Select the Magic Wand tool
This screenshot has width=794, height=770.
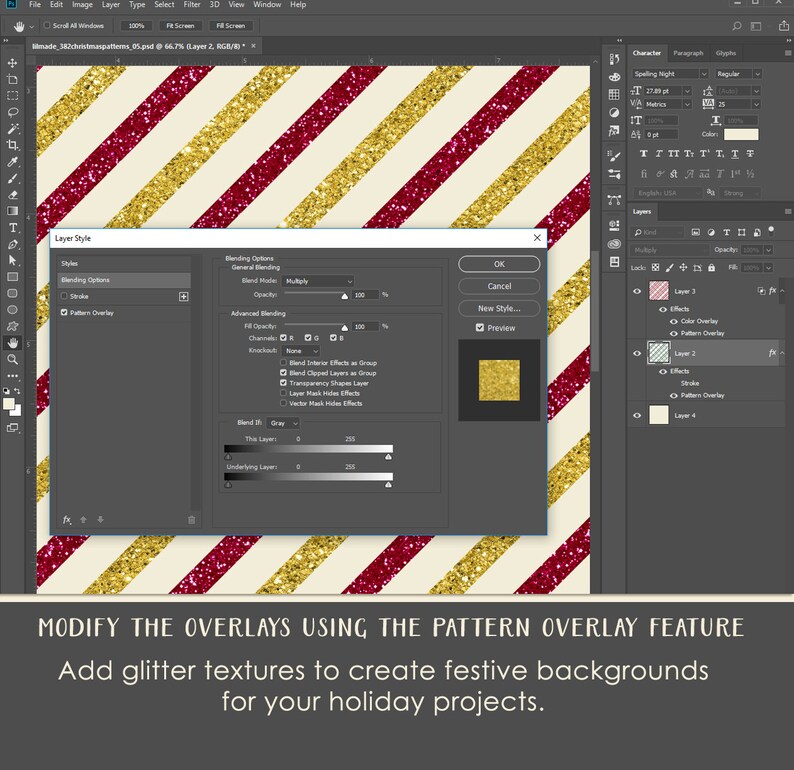[13, 129]
